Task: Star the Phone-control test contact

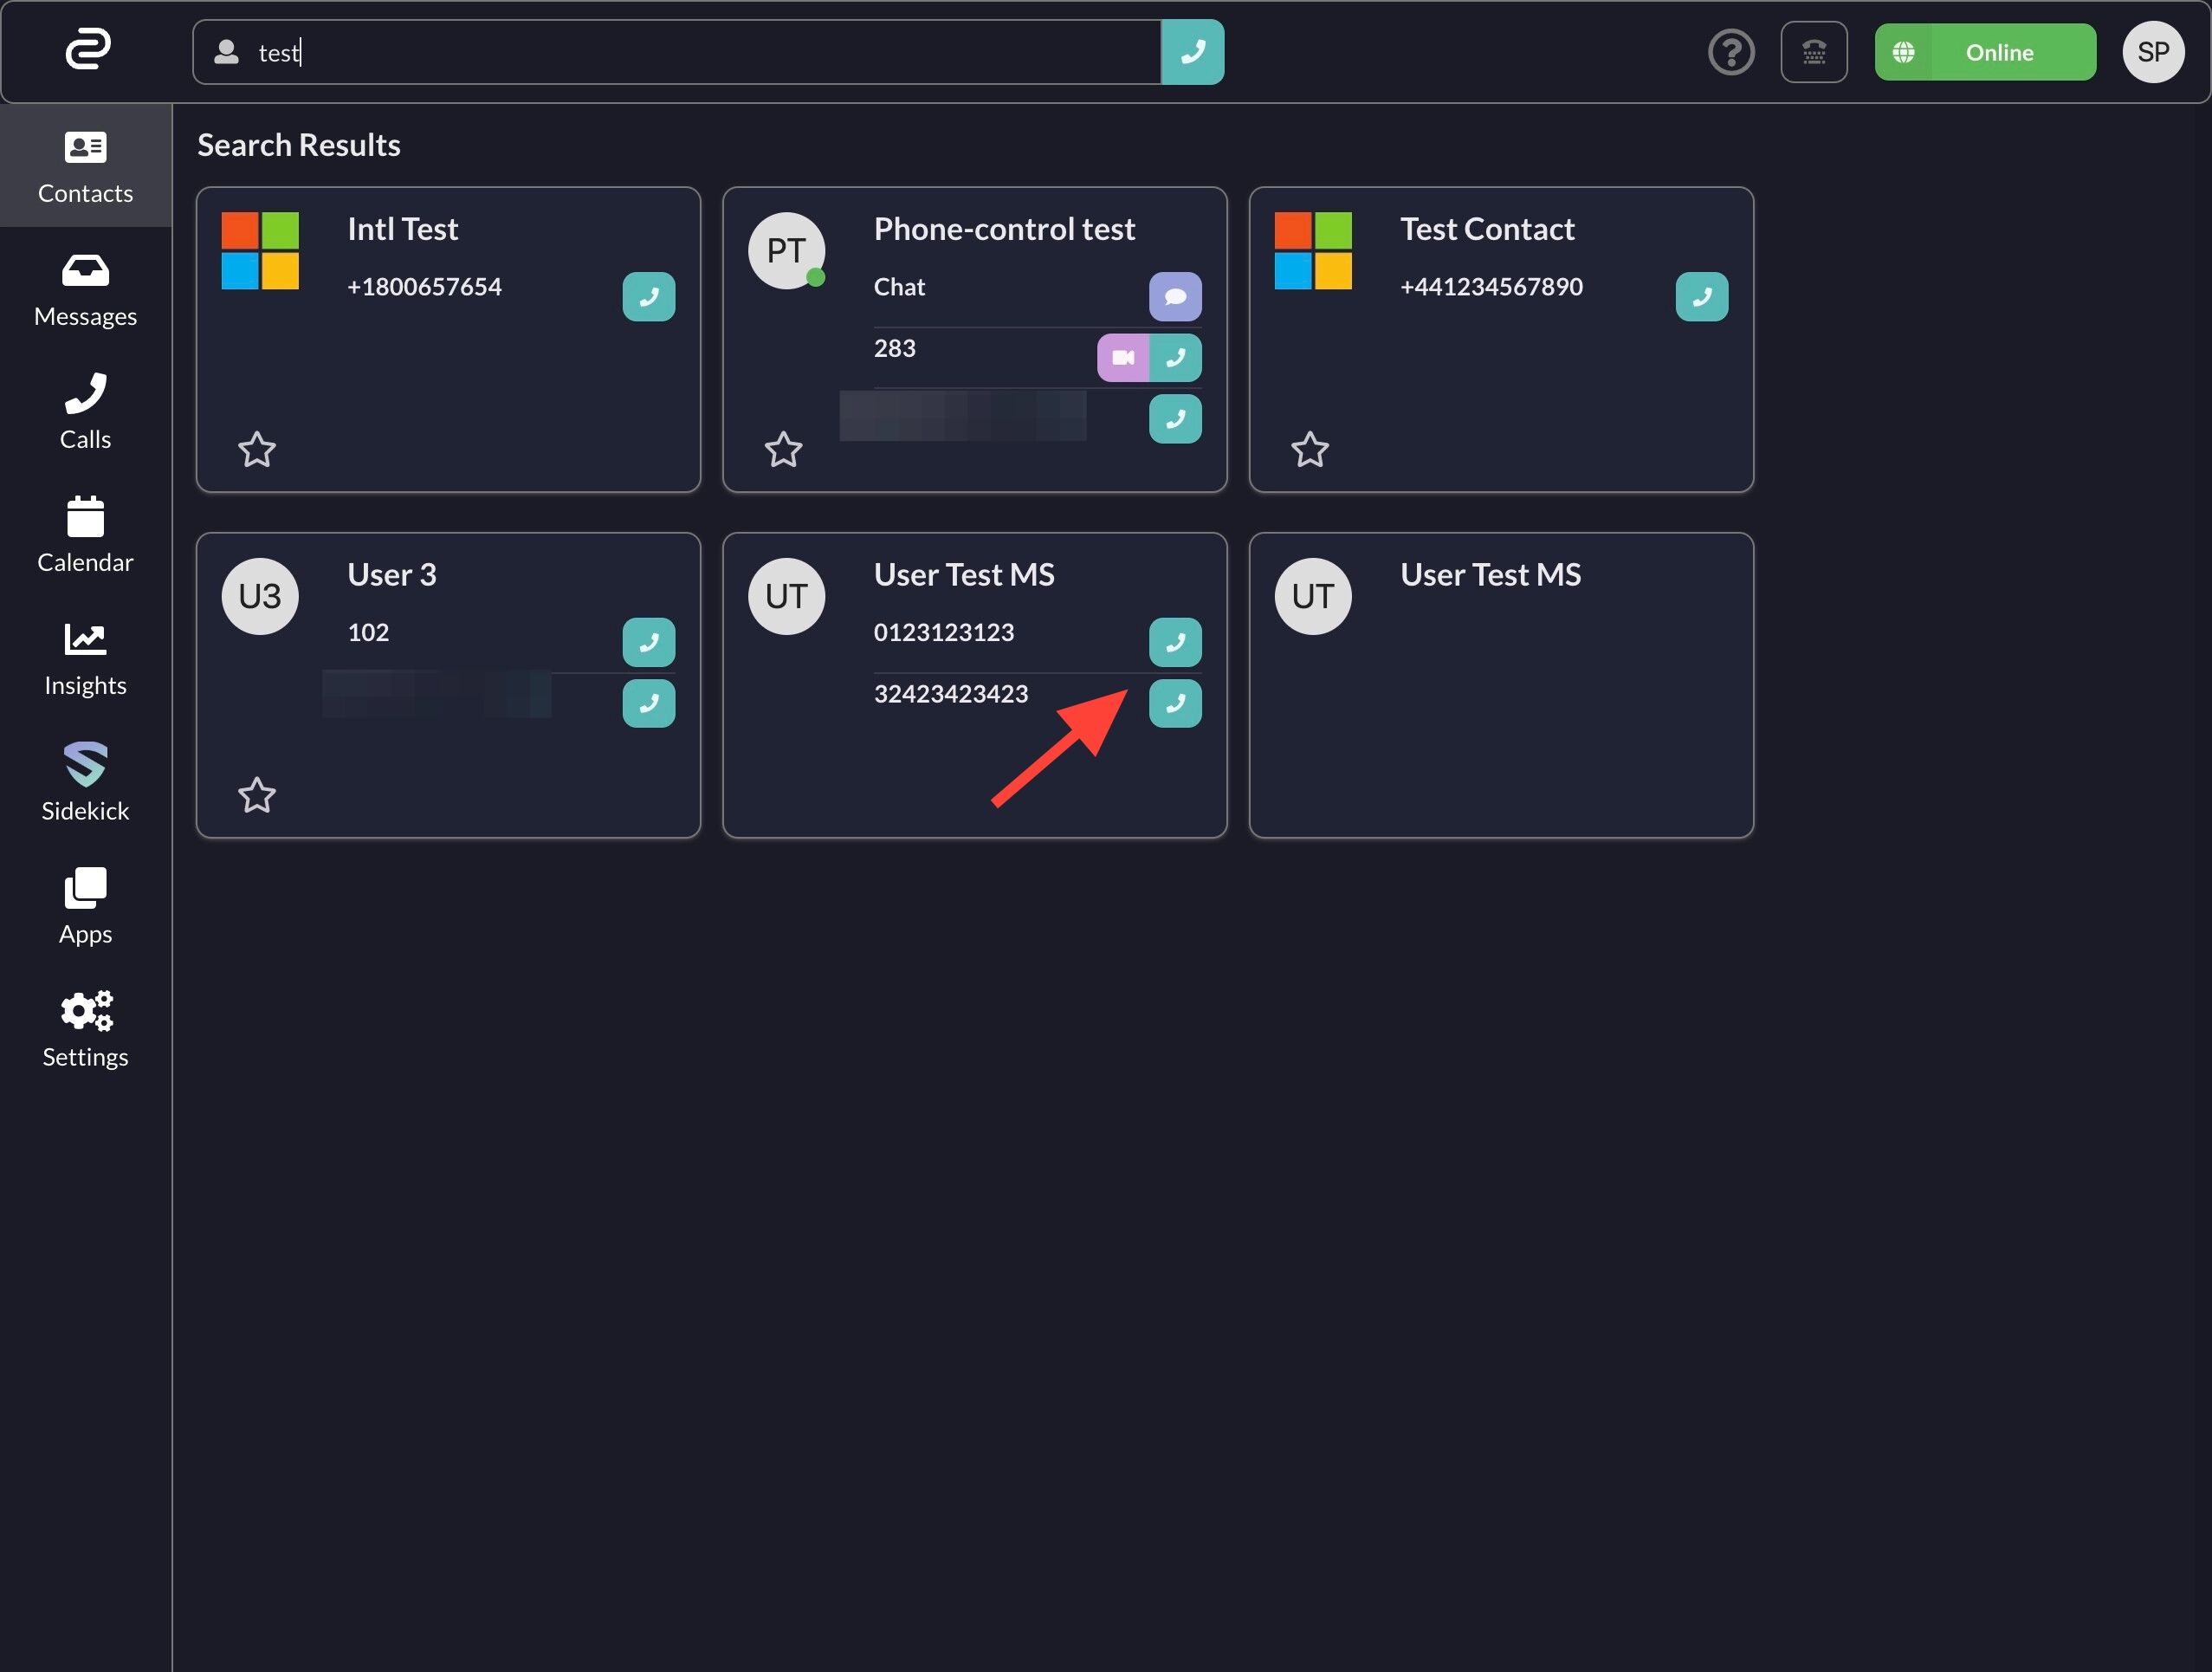Action: coord(783,450)
